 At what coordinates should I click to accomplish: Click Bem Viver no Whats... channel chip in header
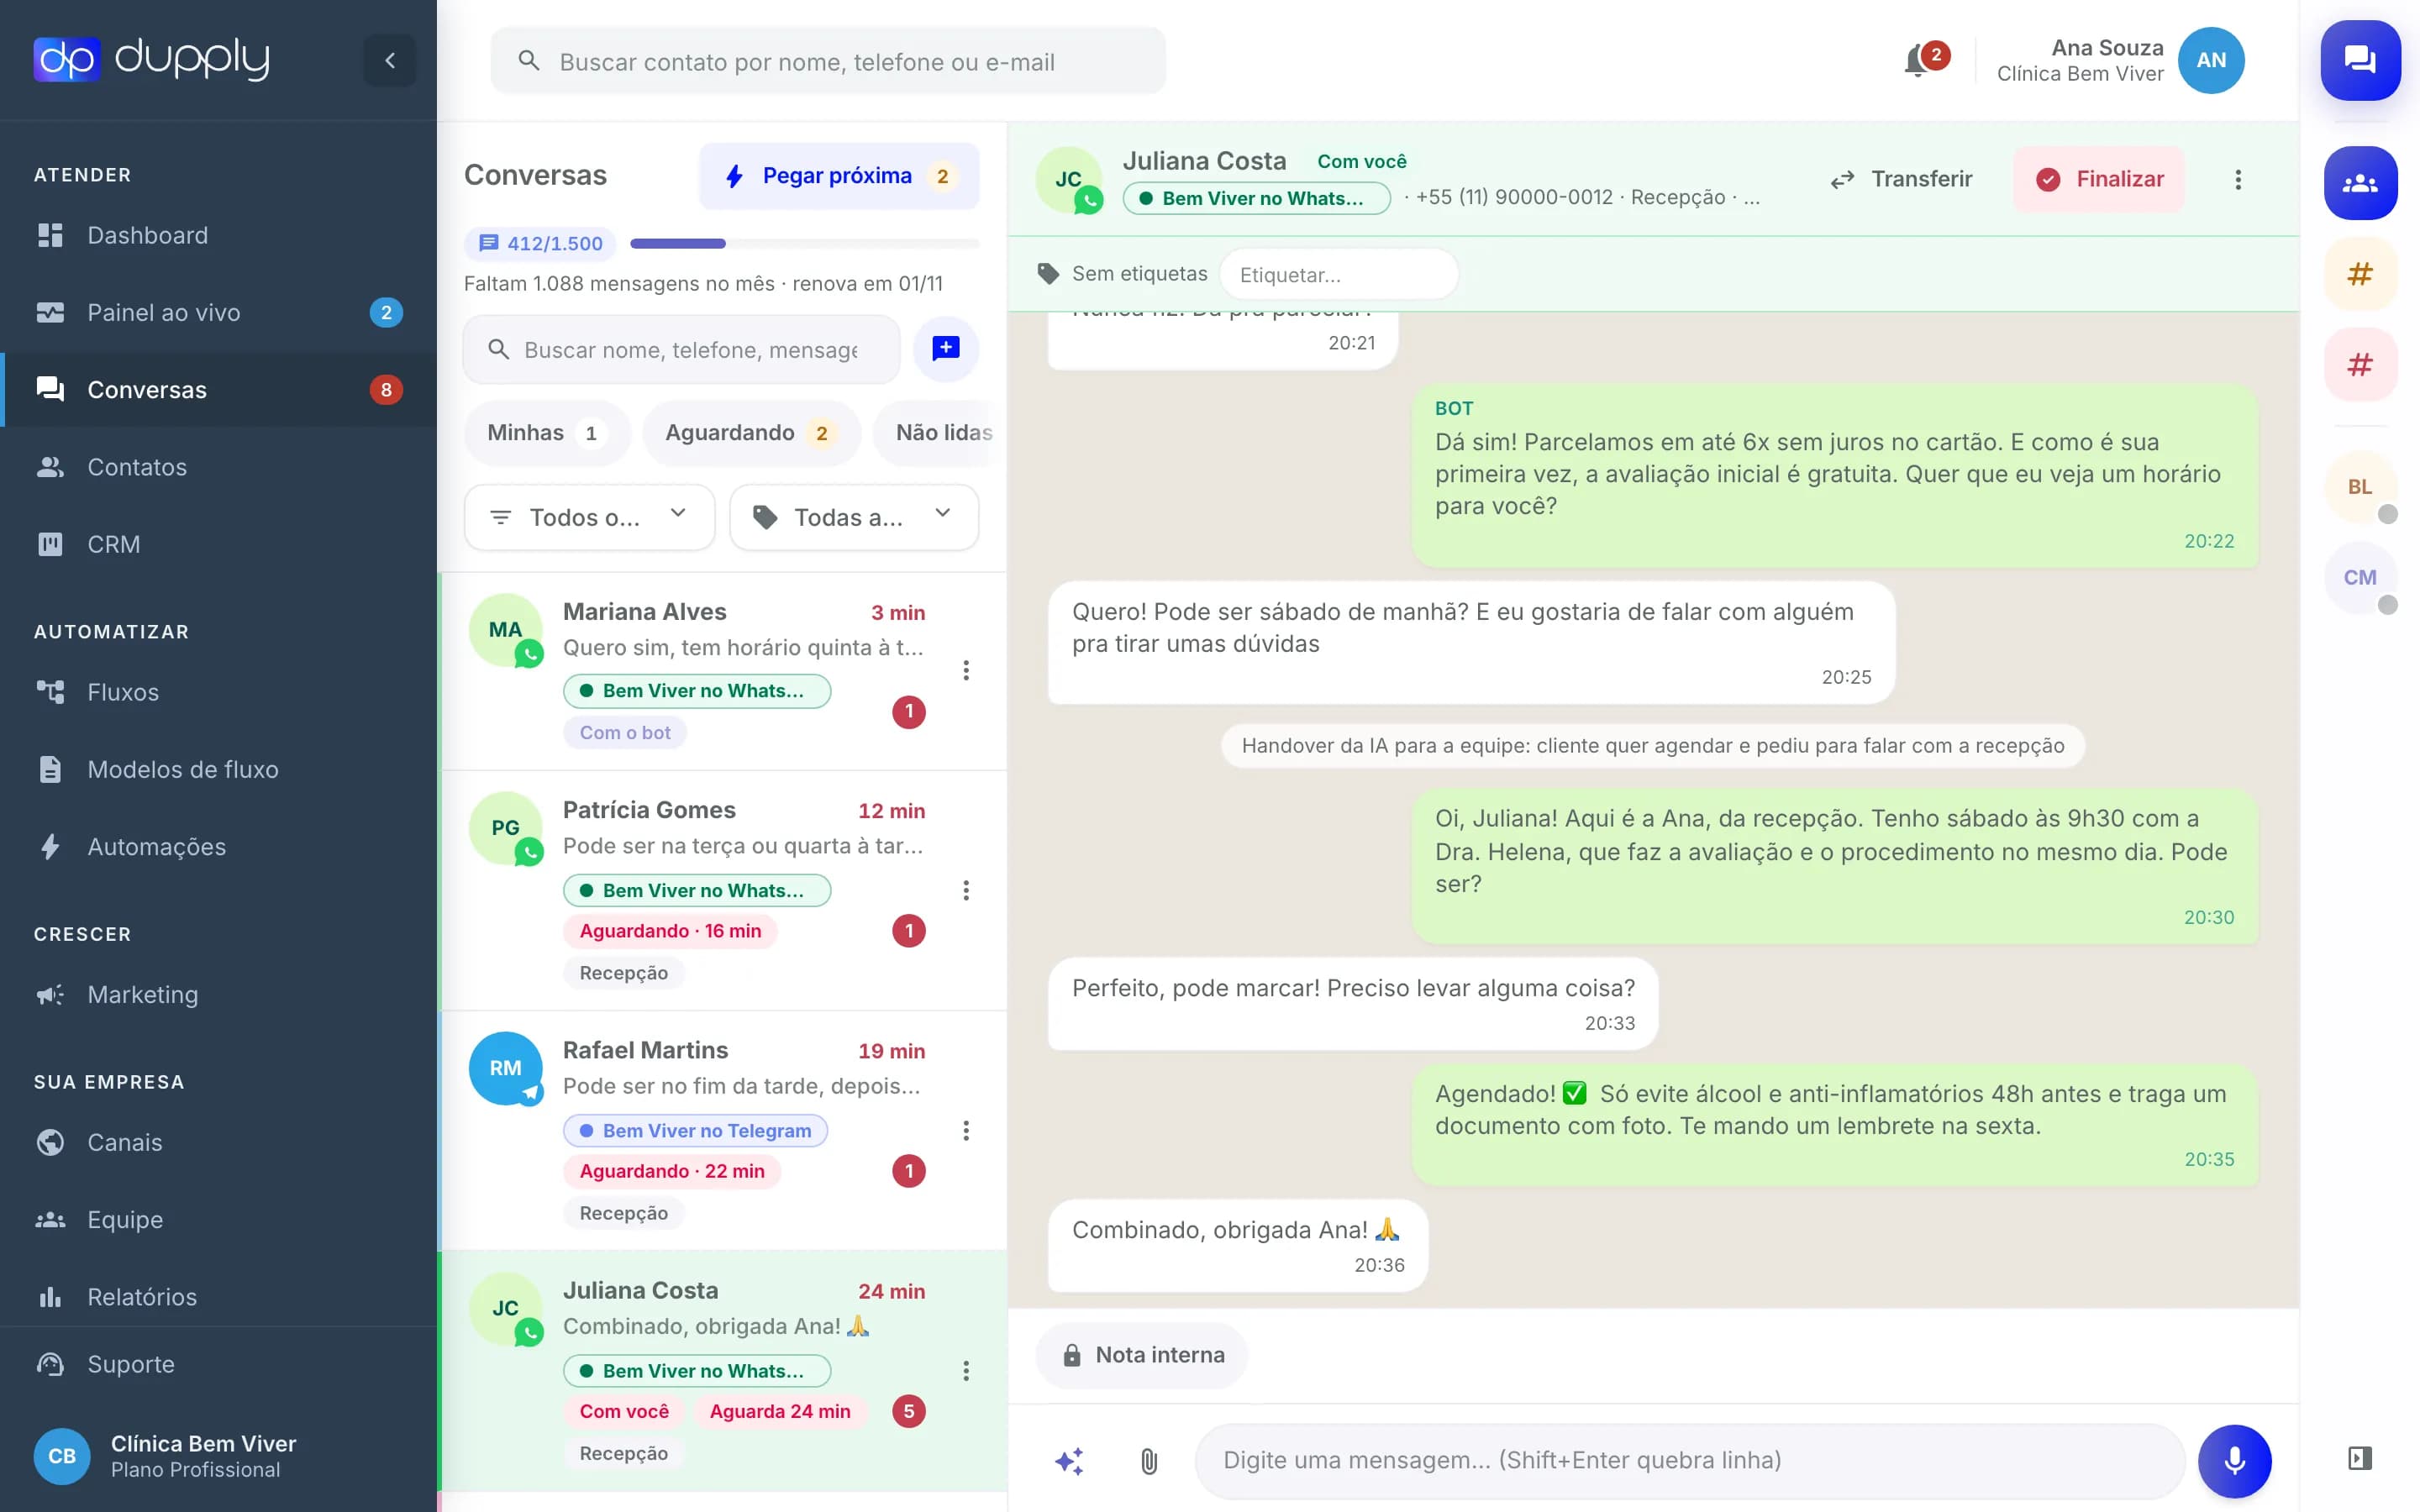click(1257, 198)
